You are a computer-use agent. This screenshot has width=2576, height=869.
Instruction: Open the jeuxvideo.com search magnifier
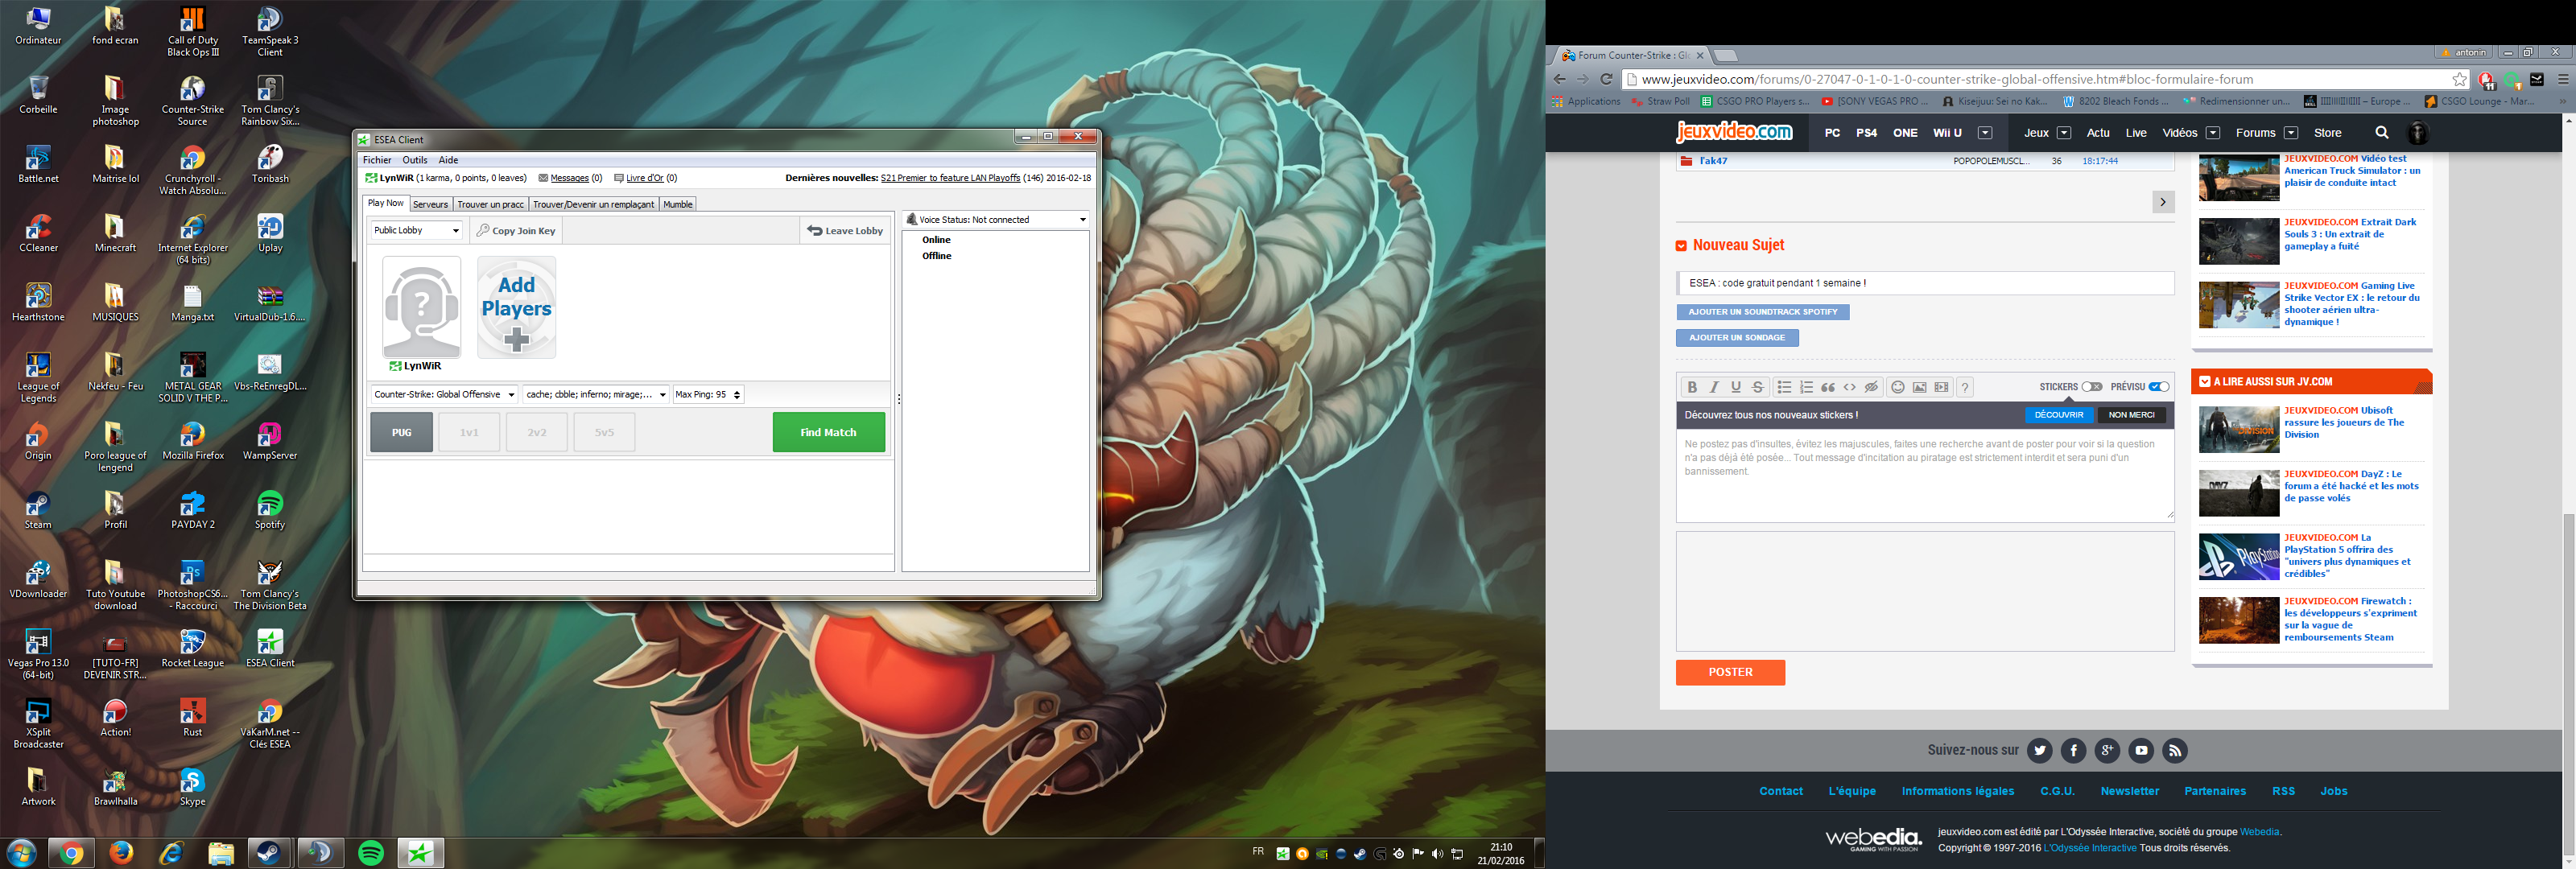[x=2382, y=133]
